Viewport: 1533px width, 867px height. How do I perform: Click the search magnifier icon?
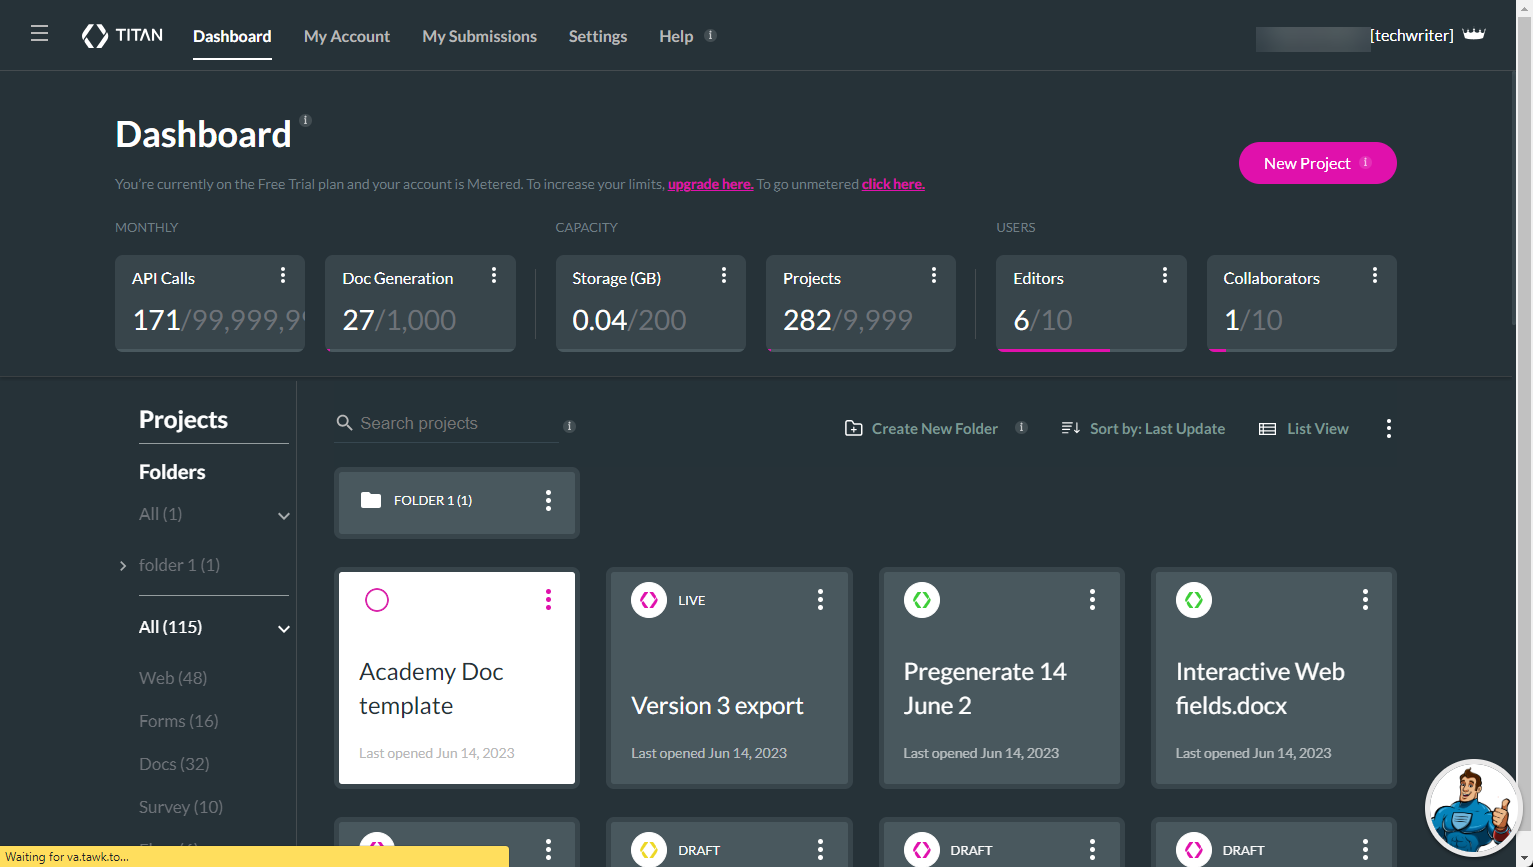pos(344,423)
